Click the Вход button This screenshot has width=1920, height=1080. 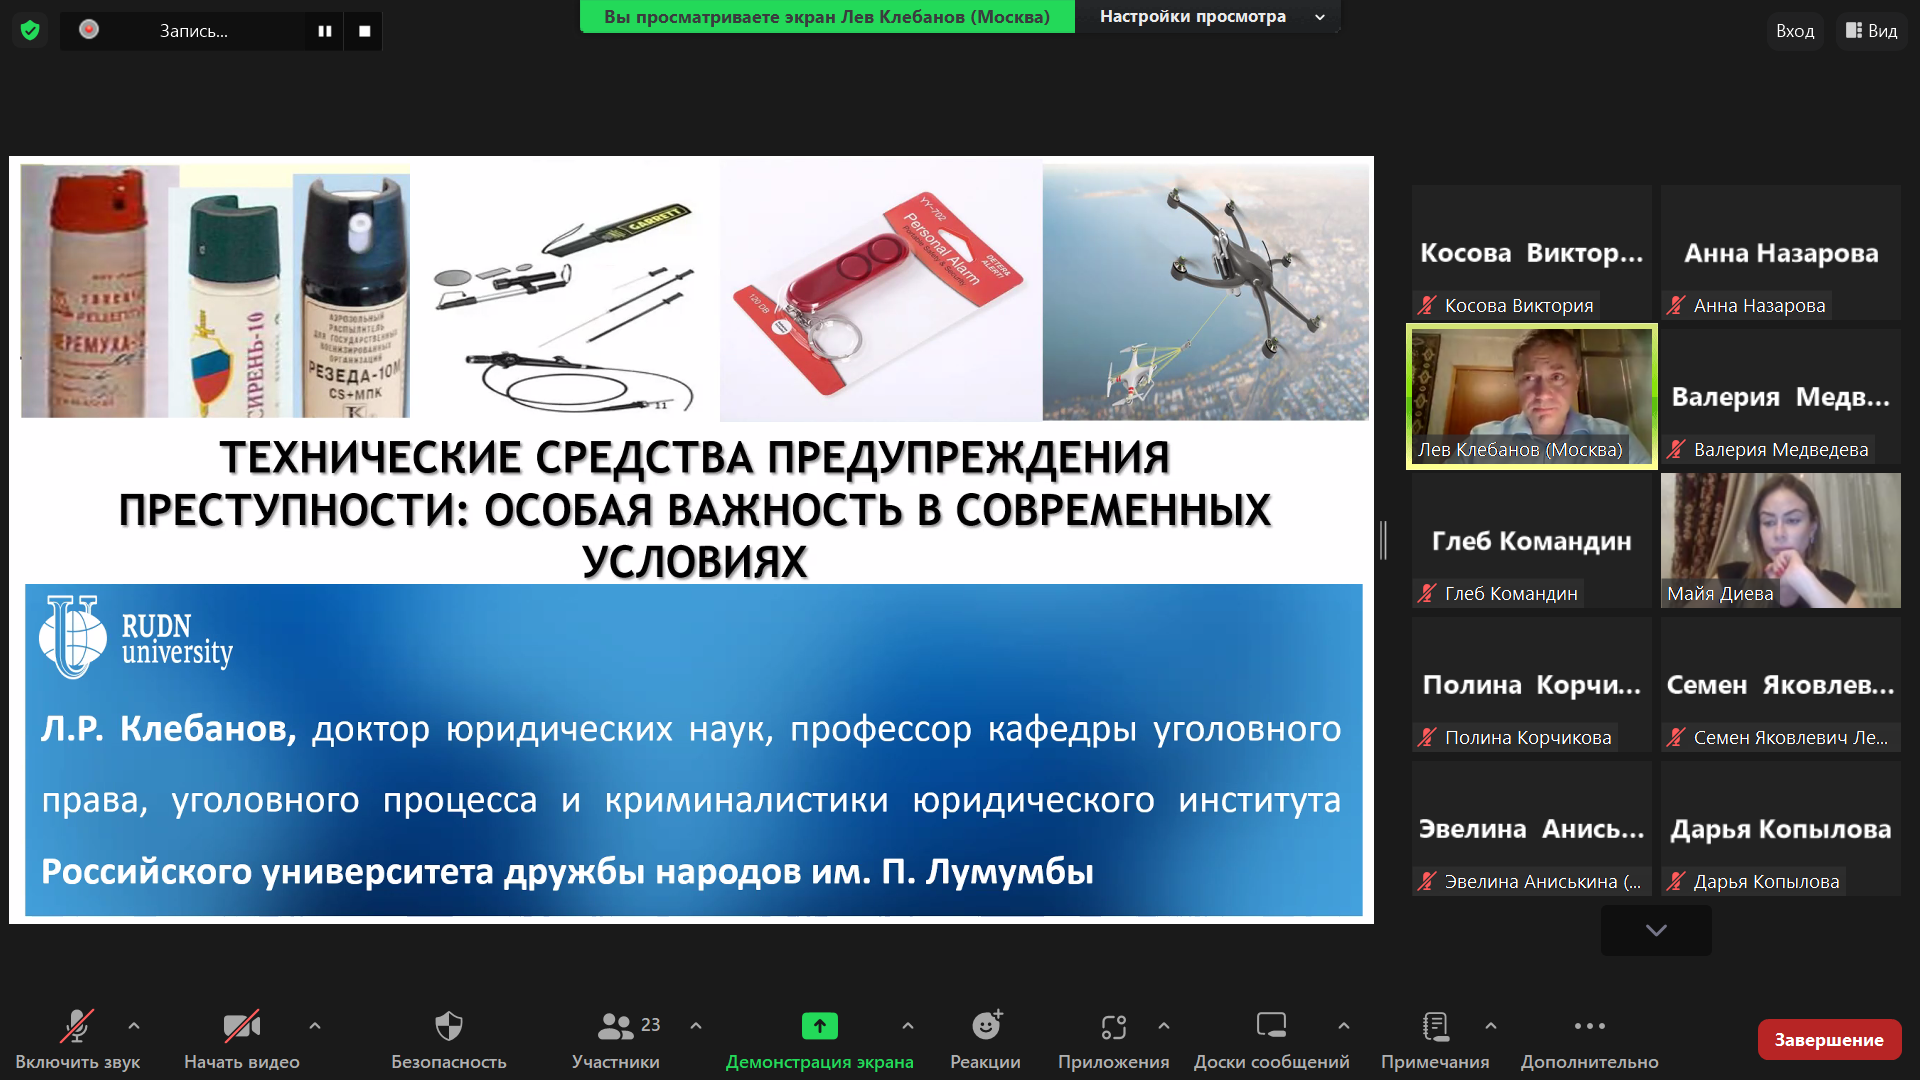point(1794,31)
